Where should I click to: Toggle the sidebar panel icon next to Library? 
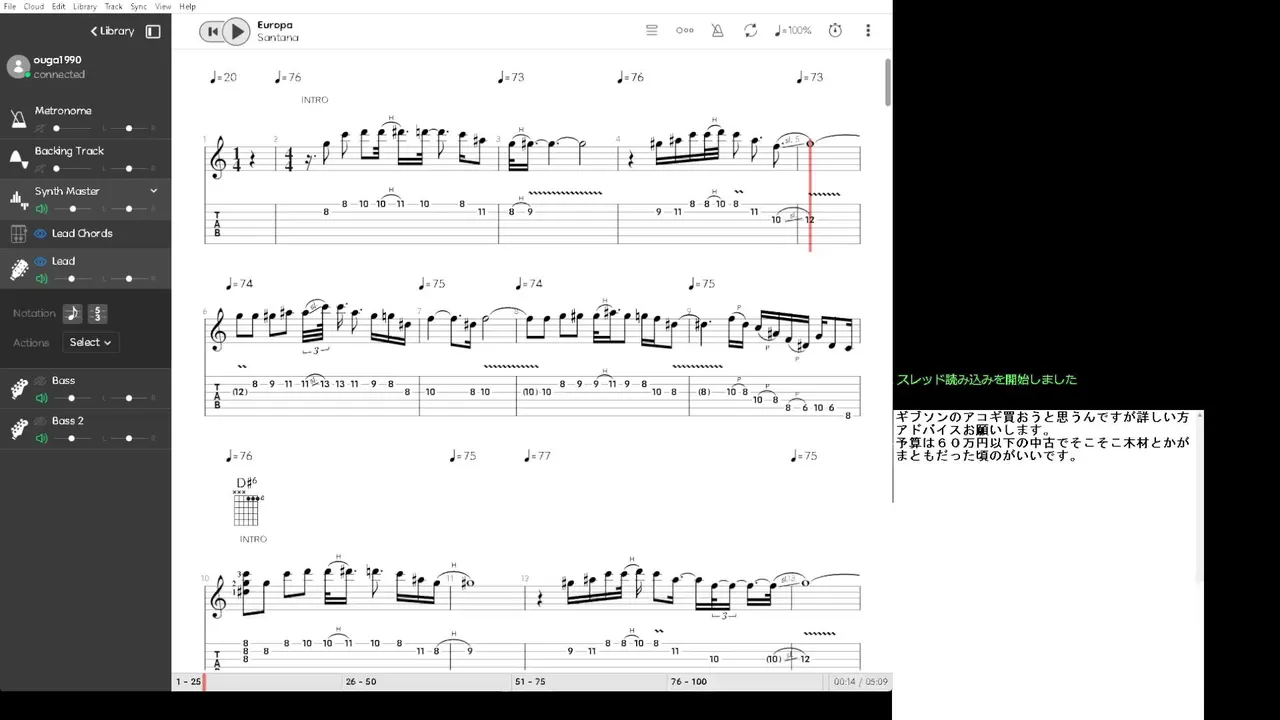pos(153,31)
